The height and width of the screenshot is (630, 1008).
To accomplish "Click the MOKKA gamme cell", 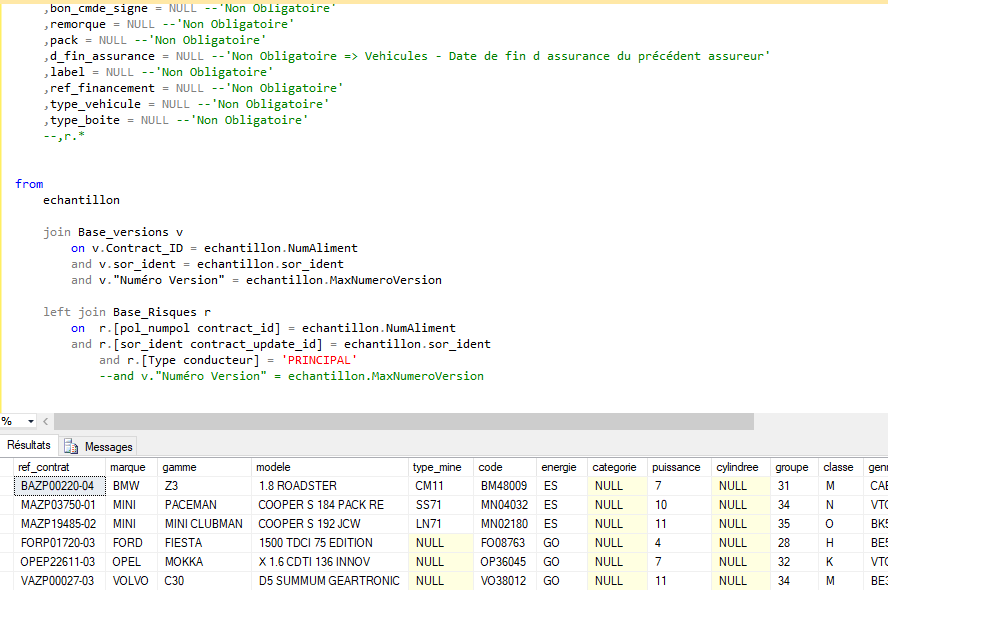I will tap(204, 562).
